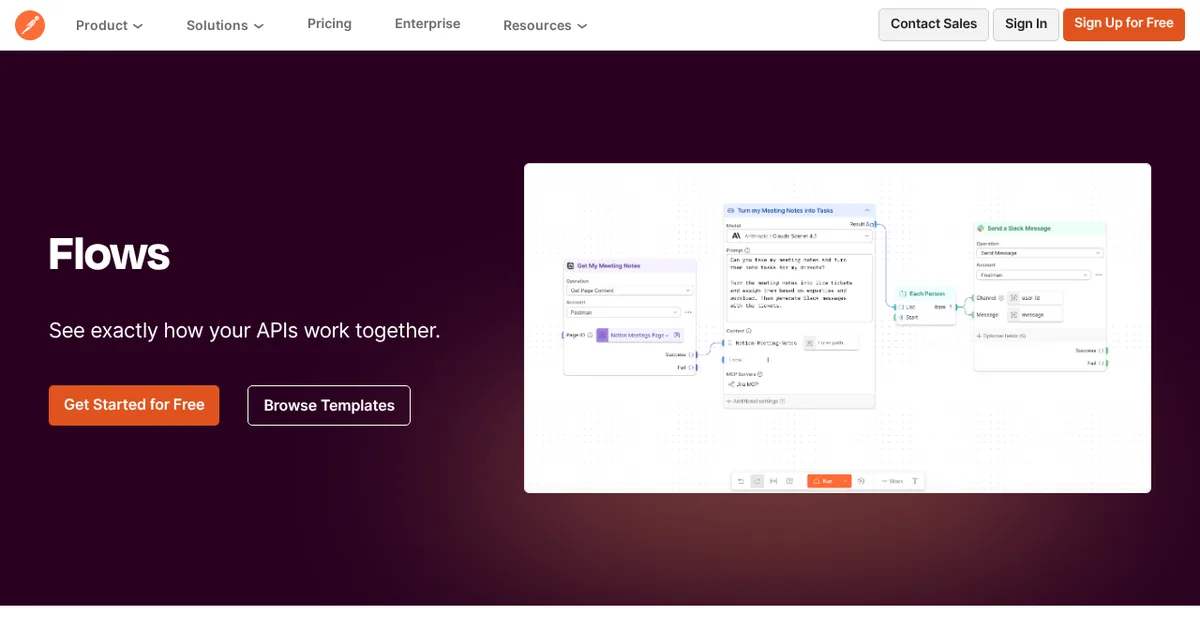Go to the Pricing page
Viewport: 1200px width, 630px height.
pos(329,24)
